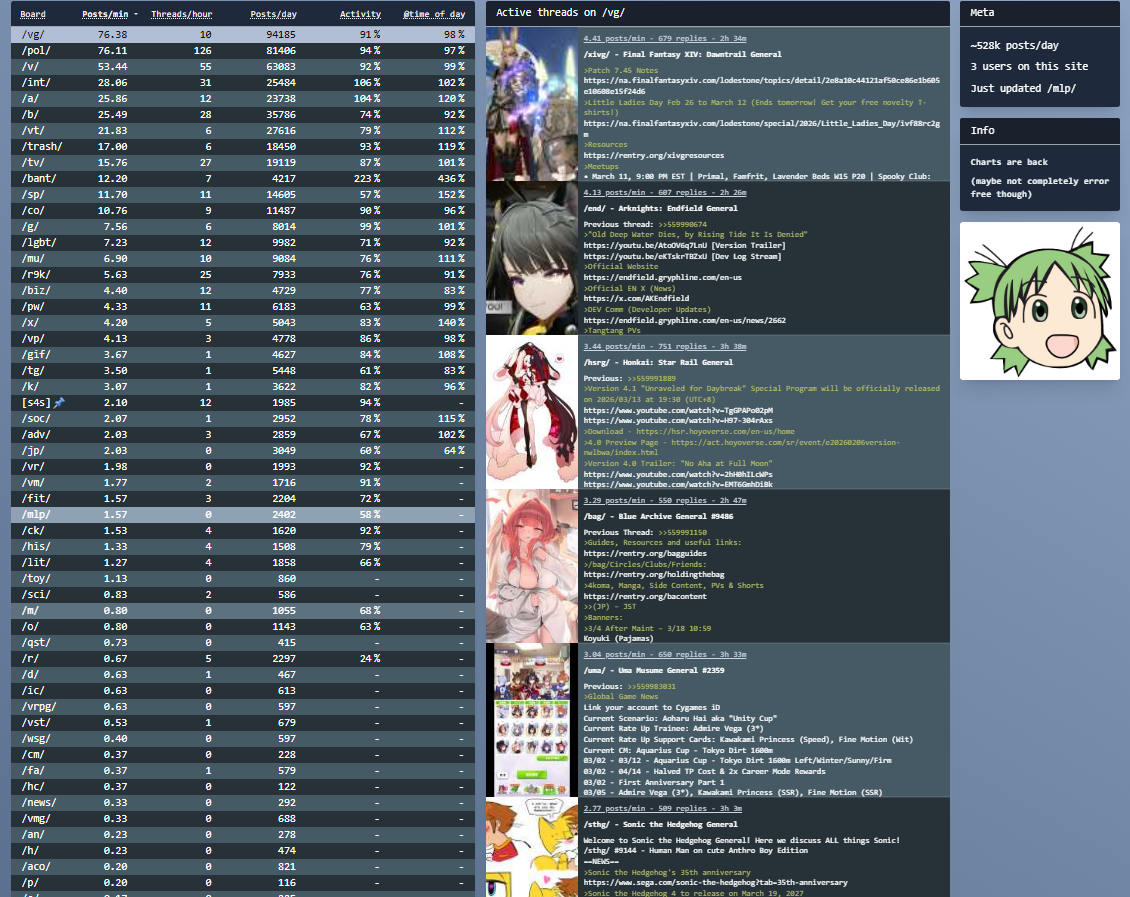Open the Arknights Endfield thread thumbnail
1130x897 pixels.
(531, 258)
